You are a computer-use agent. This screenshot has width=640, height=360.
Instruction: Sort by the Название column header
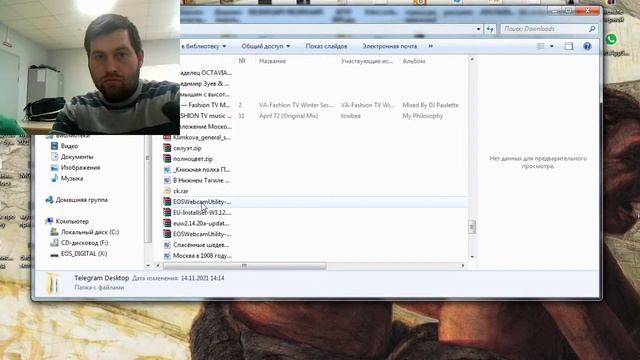(x=272, y=61)
